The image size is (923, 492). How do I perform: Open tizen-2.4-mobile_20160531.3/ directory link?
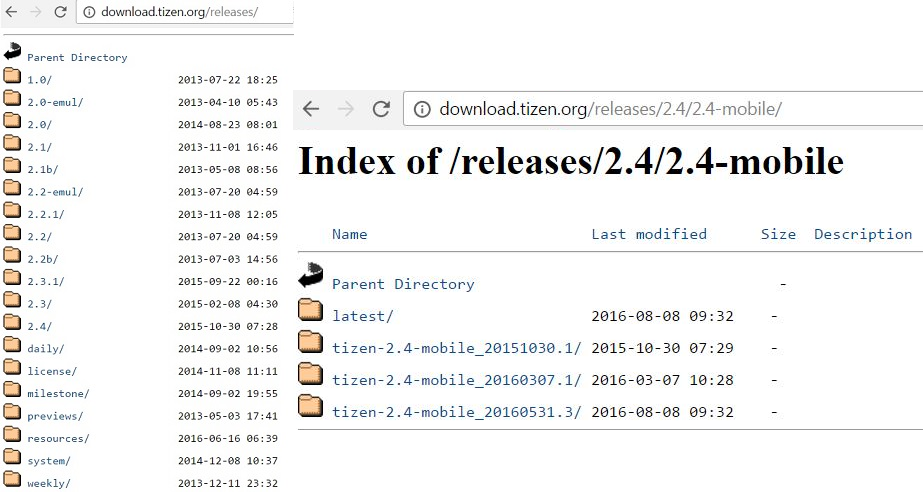click(457, 412)
